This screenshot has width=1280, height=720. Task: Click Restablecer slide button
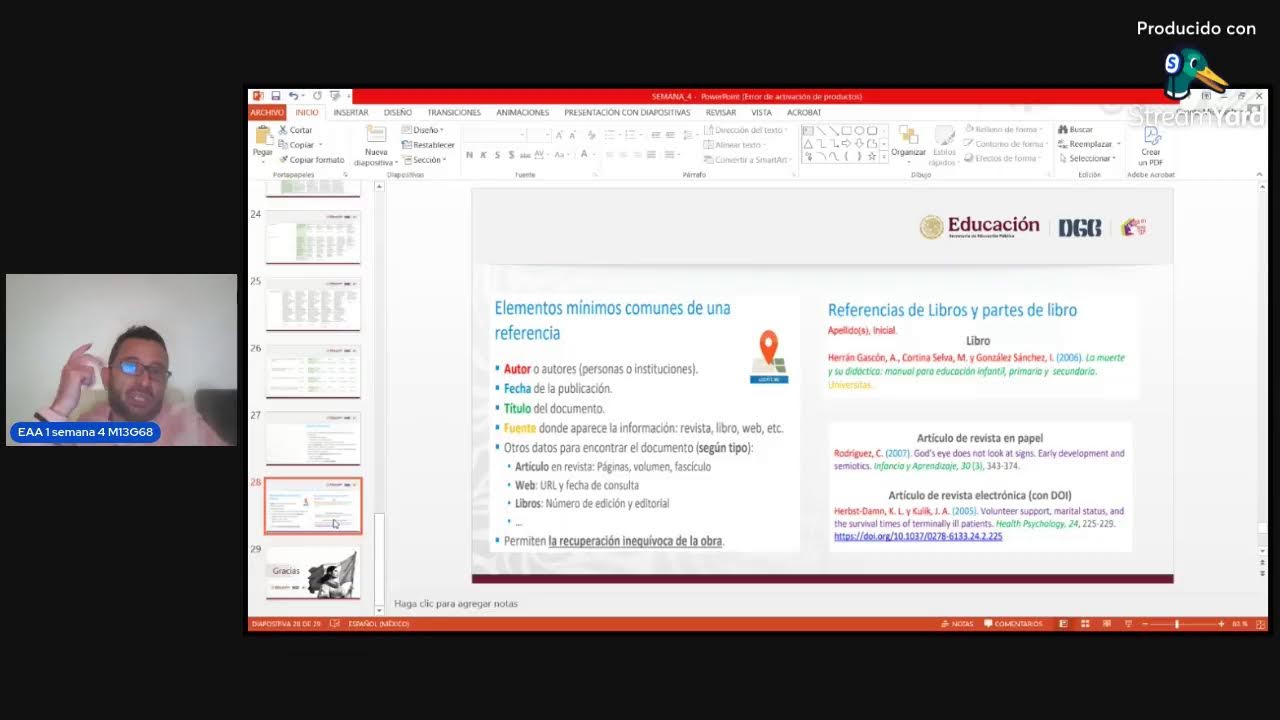pyautogui.click(x=429, y=145)
